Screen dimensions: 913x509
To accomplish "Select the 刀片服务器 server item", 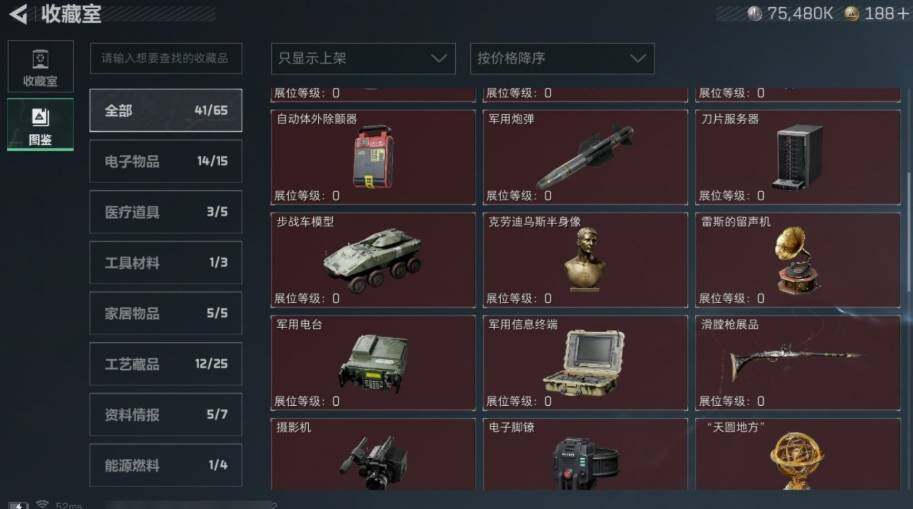I will (798, 157).
